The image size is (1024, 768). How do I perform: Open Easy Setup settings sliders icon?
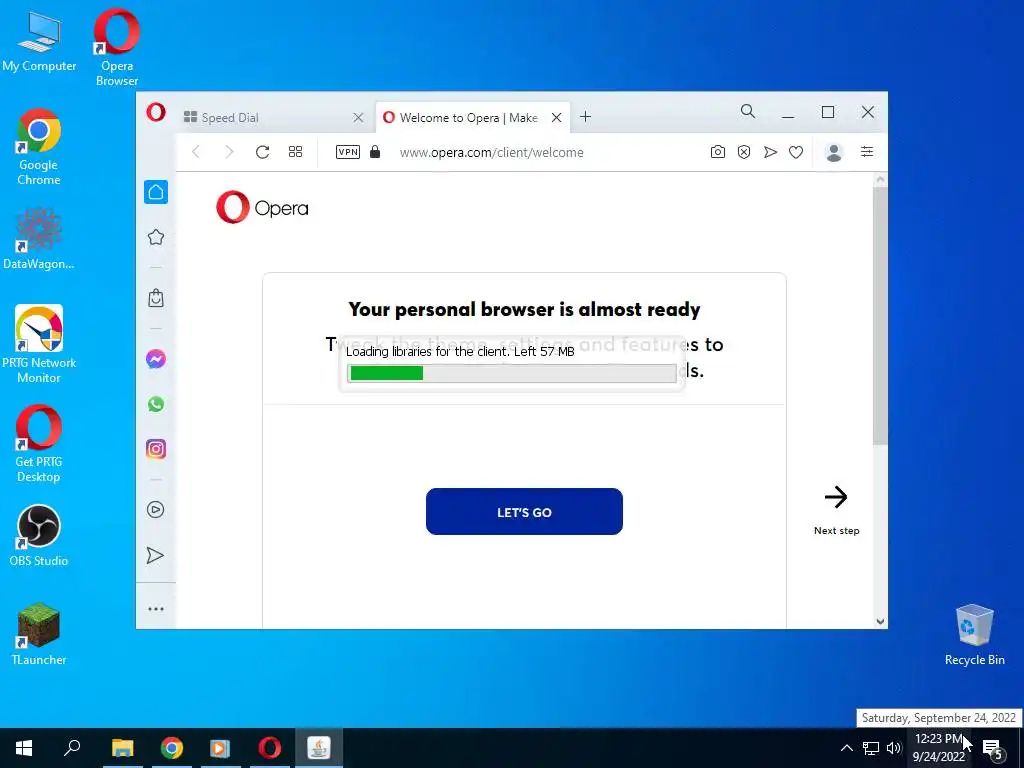coord(867,152)
